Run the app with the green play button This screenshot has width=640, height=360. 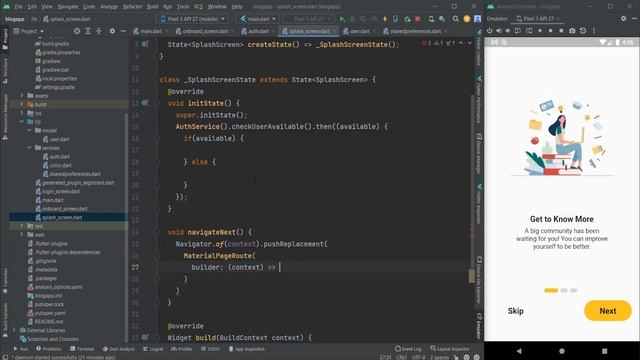342,19
